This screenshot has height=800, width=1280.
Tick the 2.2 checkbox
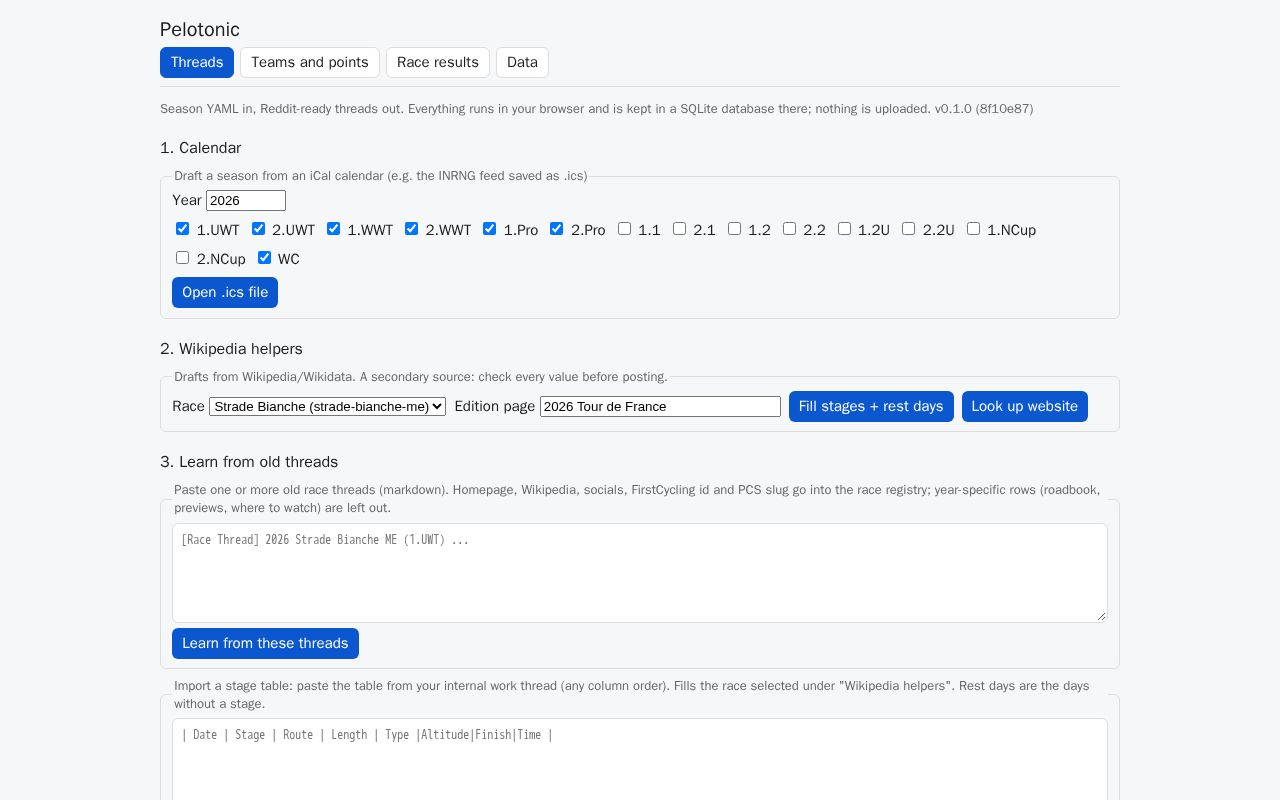point(789,229)
